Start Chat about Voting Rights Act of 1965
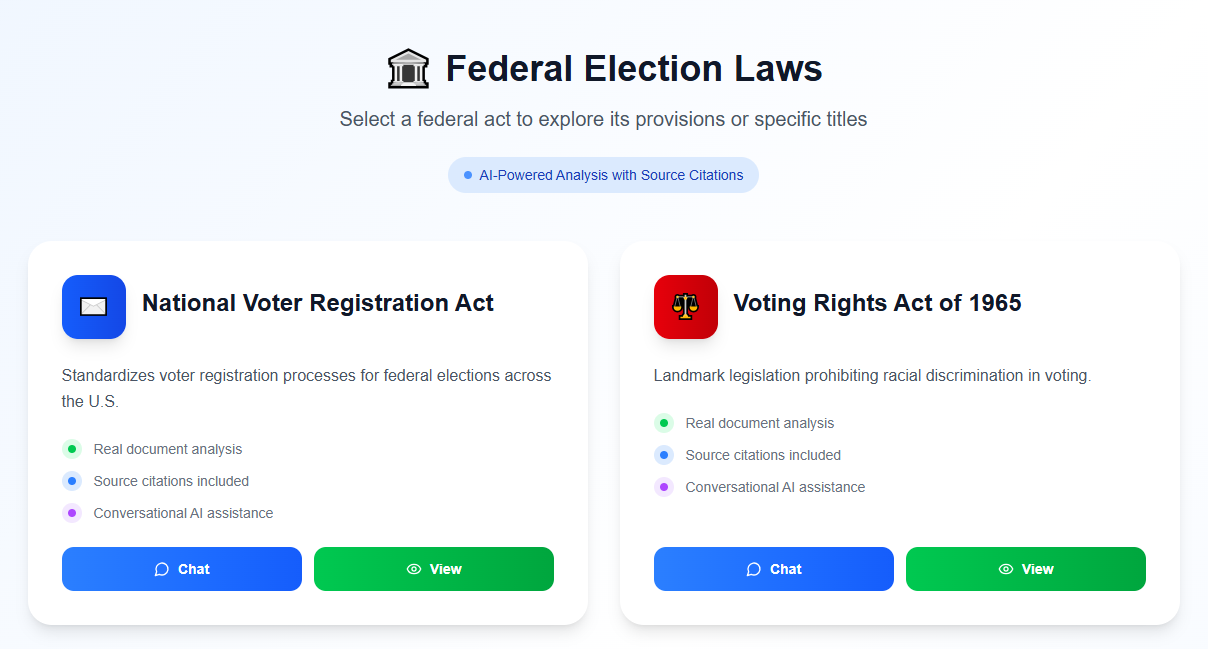 pos(774,569)
